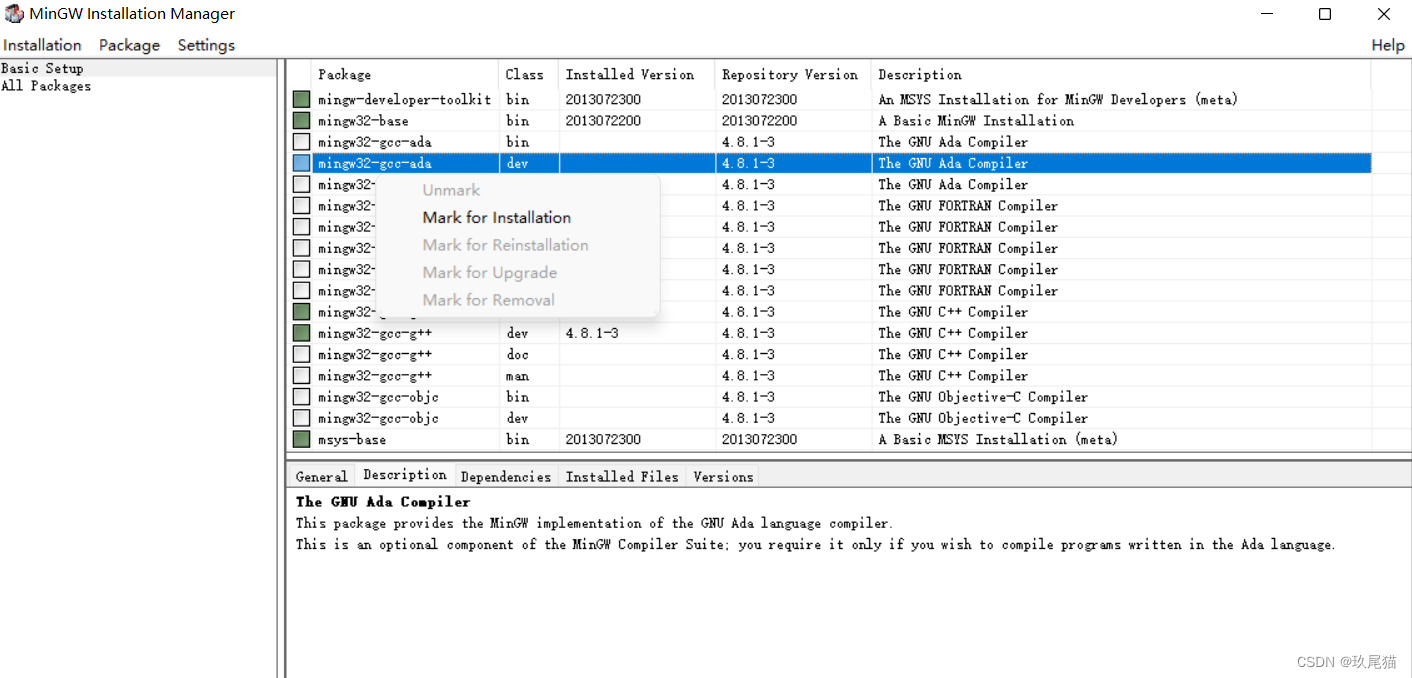Screen dimensions: 1412x678
Task: Click the mingw32-gcc-objc name in dev row
Action: [378, 418]
